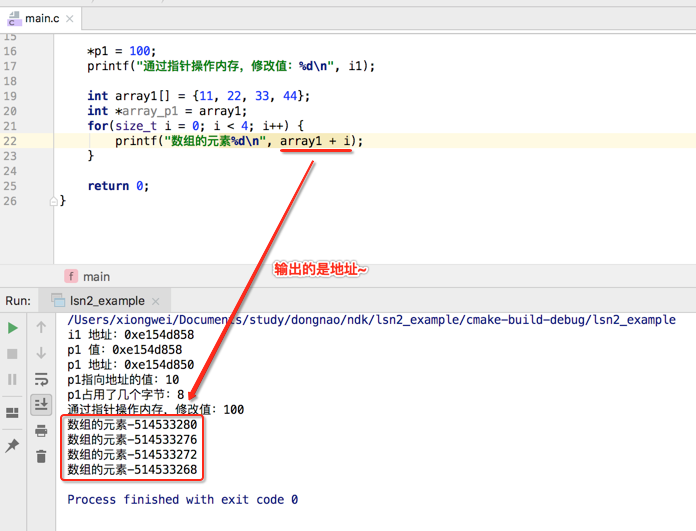Image resolution: width=696 pixels, height=531 pixels.
Task: Rerun lsn2_example with green play button
Action: (x=13, y=328)
